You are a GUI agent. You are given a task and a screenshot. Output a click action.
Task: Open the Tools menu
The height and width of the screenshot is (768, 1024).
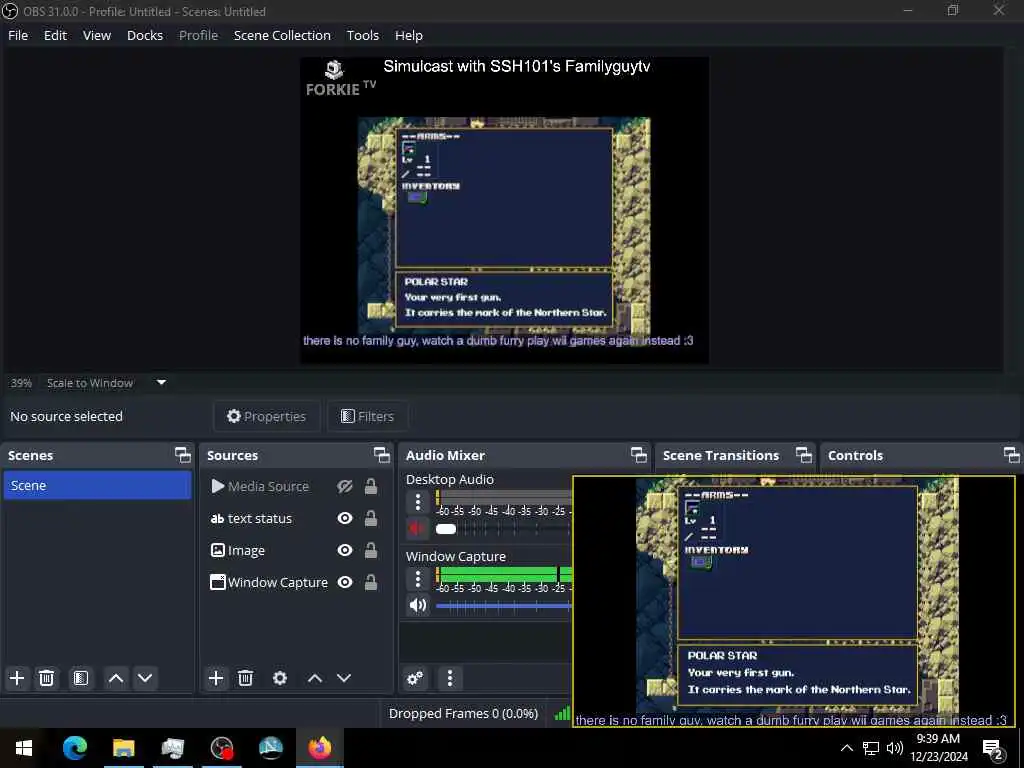362,35
